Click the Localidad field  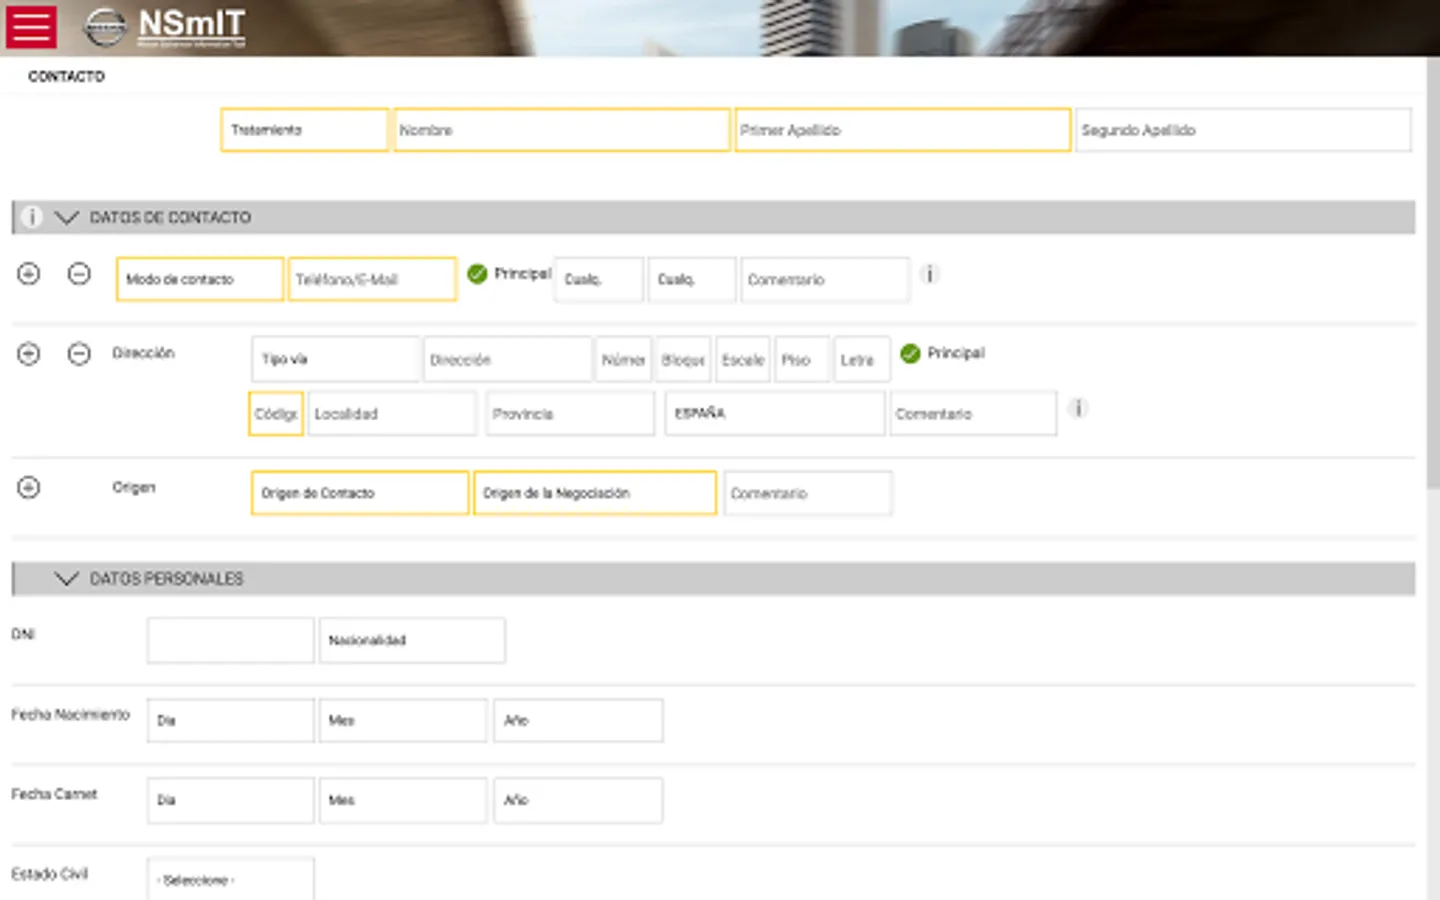[392, 414]
